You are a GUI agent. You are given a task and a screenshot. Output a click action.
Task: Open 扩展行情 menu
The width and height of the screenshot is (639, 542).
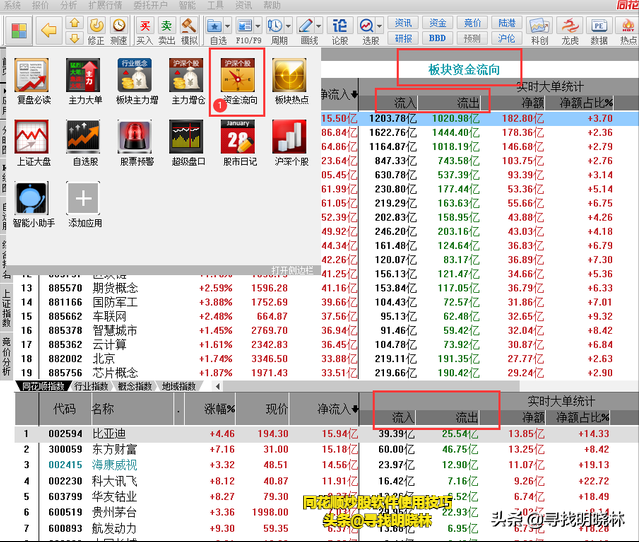click(105, 5)
